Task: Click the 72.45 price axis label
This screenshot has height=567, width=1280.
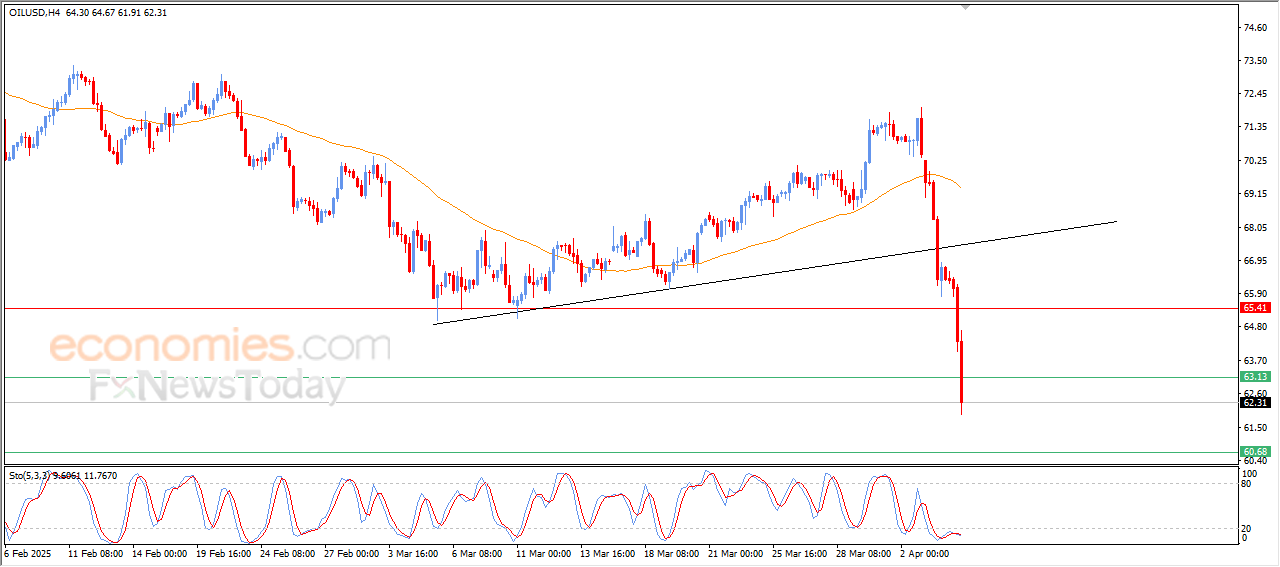Action: (1254, 94)
